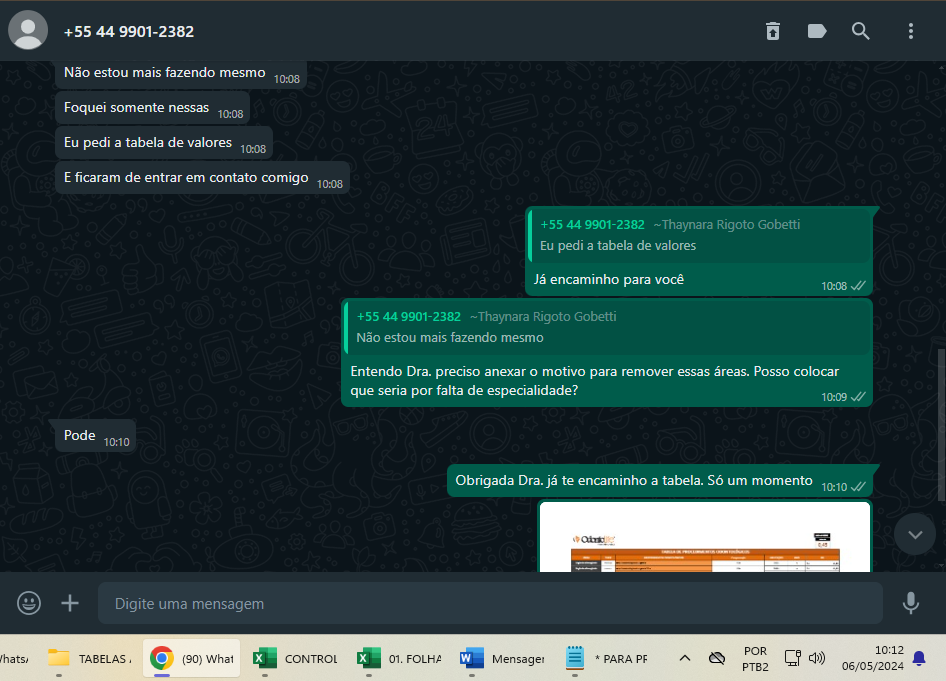The image size is (946, 681).
Task: Switch to Chrome WhatsApp taskbar item
Action: pyautogui.click(x=192, y=658)
